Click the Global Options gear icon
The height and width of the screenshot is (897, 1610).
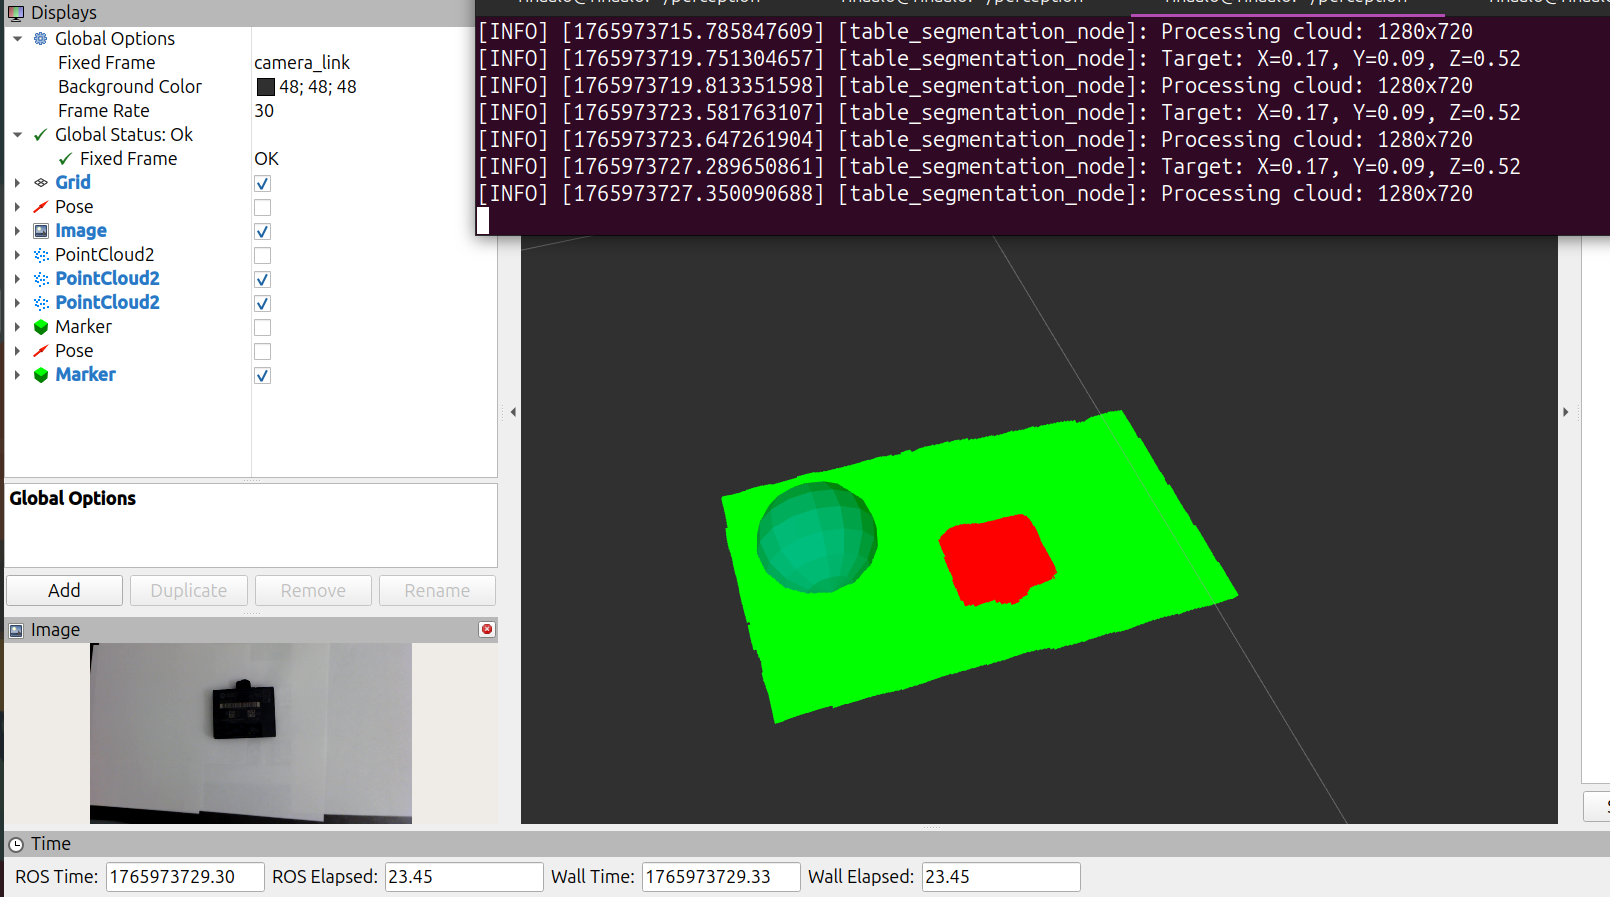point(41,38)
